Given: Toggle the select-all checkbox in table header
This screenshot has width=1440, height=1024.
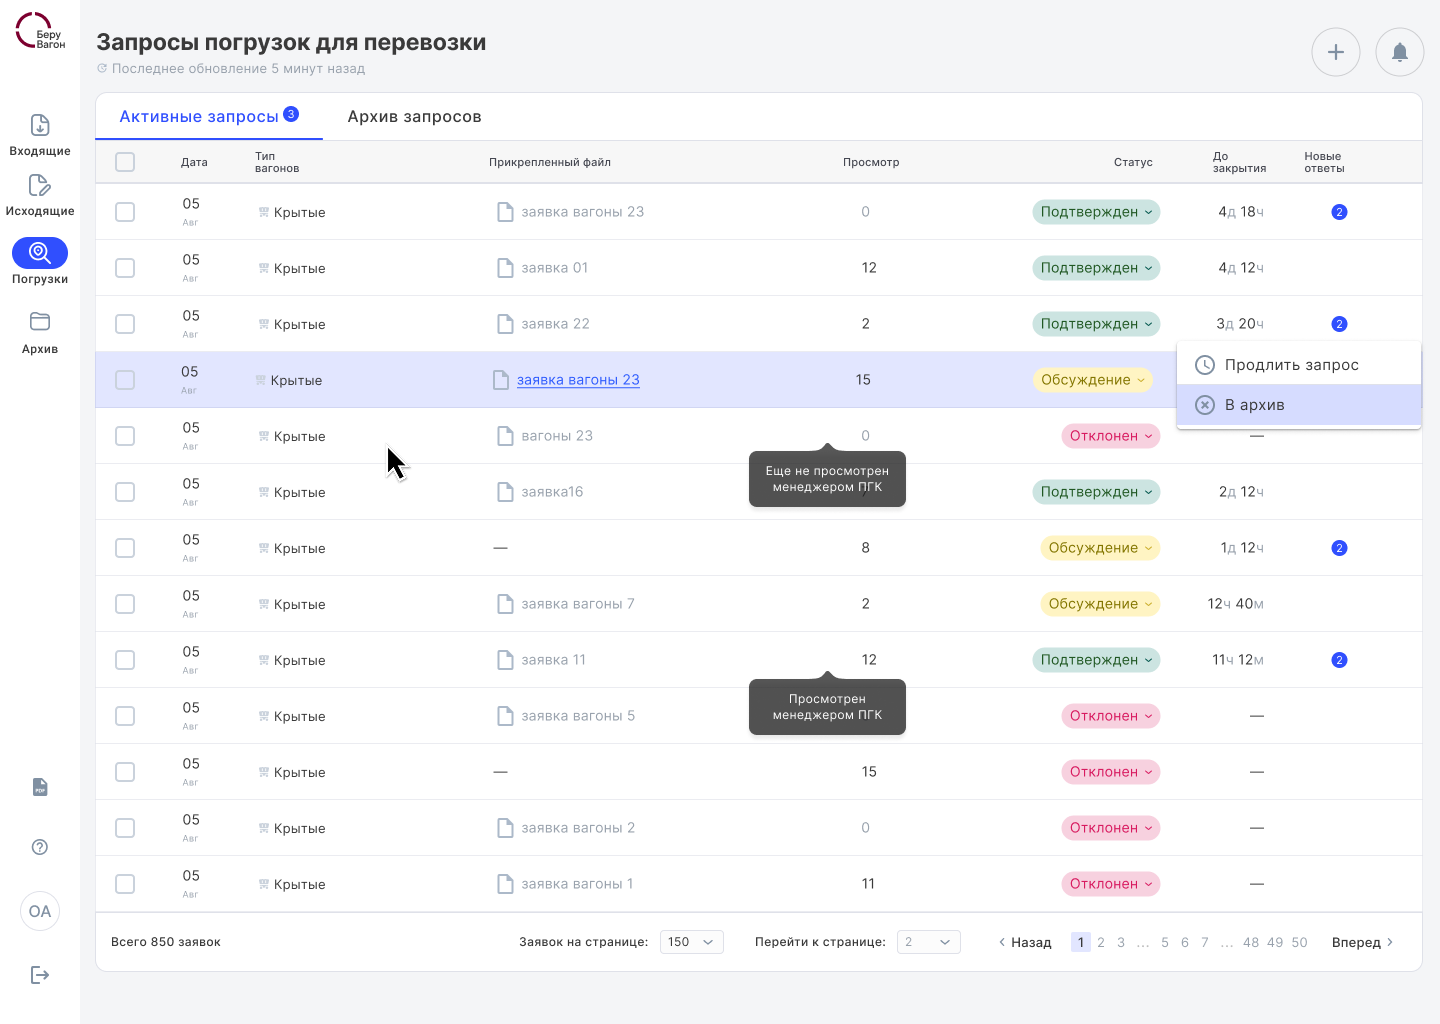Looking at the screenshot, I should [x=125, y=162].
